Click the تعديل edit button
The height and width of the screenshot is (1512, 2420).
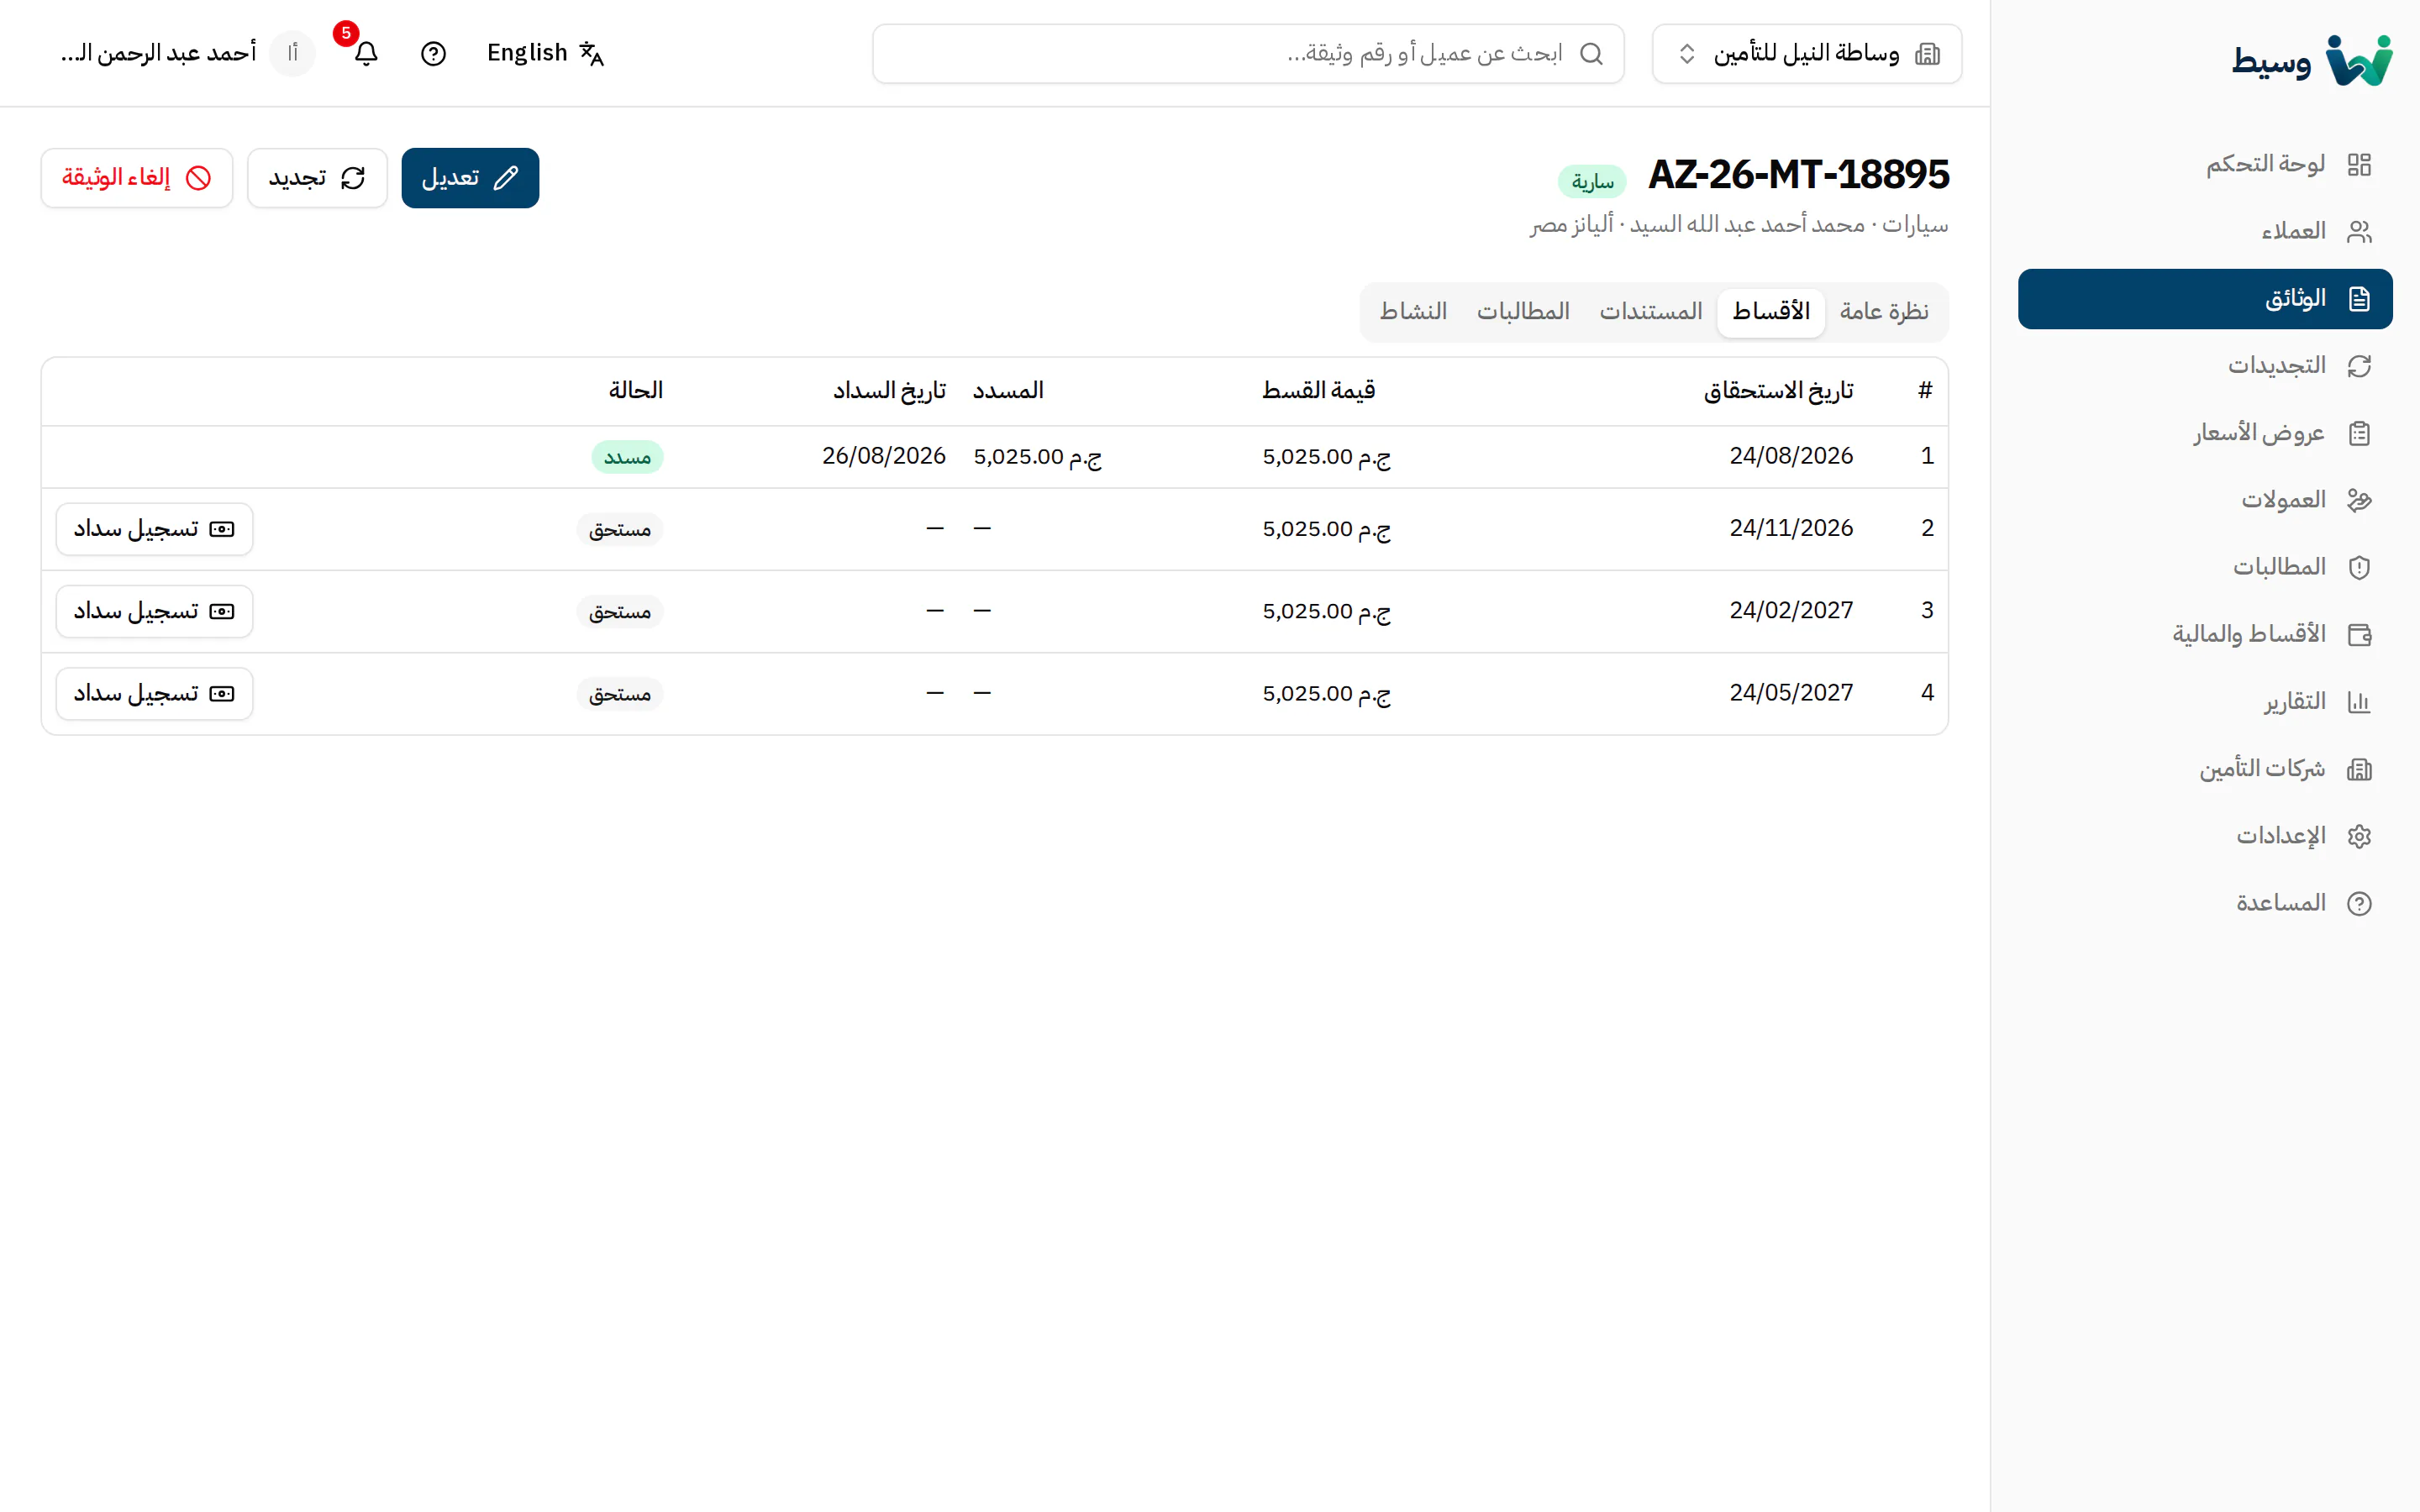point(470,178)
